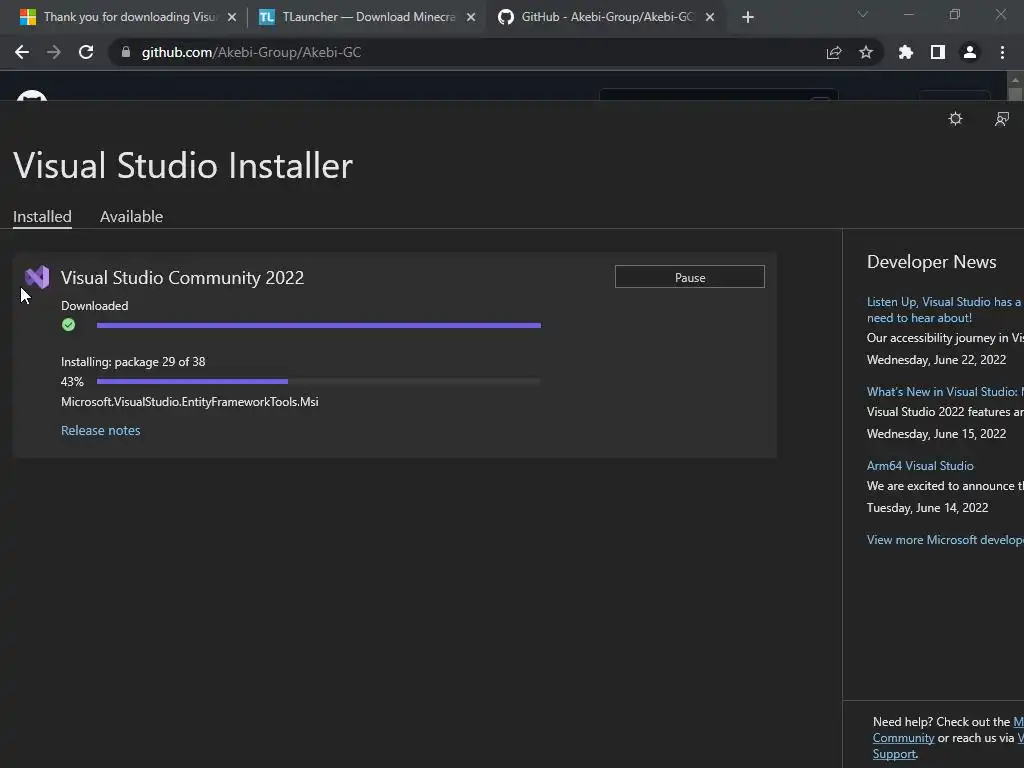Close the TLauncher tab
1024x768 pixels.
point(471,17)
